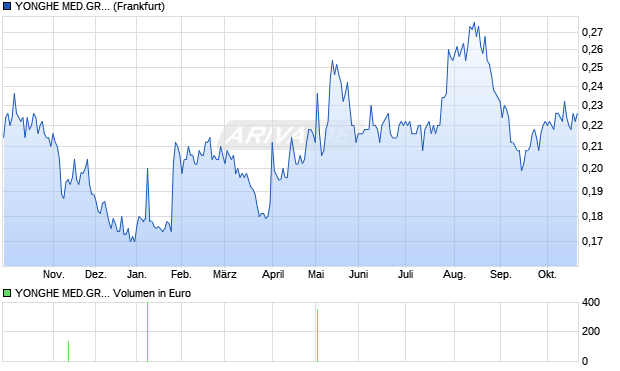This screenshot has width=620, height=371.
Task: Click the 0,21 price axis value
Action: 592,146
